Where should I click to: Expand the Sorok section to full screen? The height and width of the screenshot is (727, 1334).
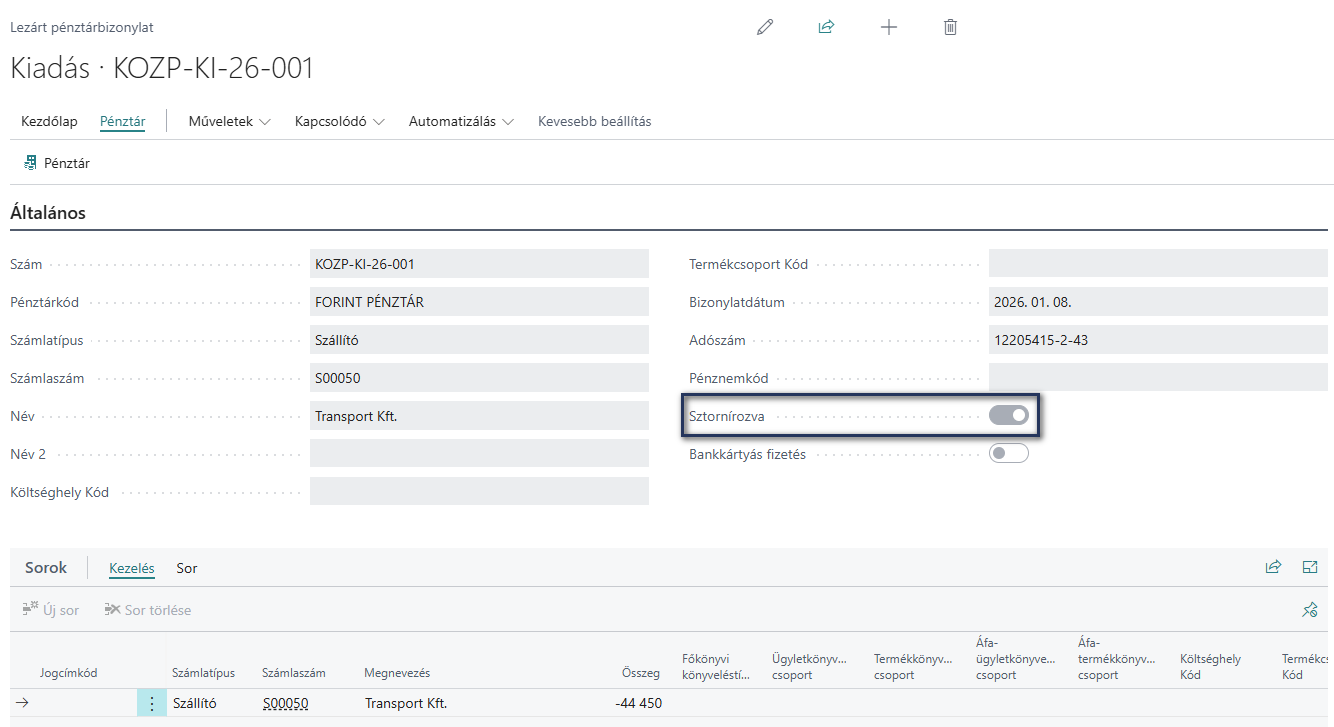pyautogui.click(x=1310, y=567)
